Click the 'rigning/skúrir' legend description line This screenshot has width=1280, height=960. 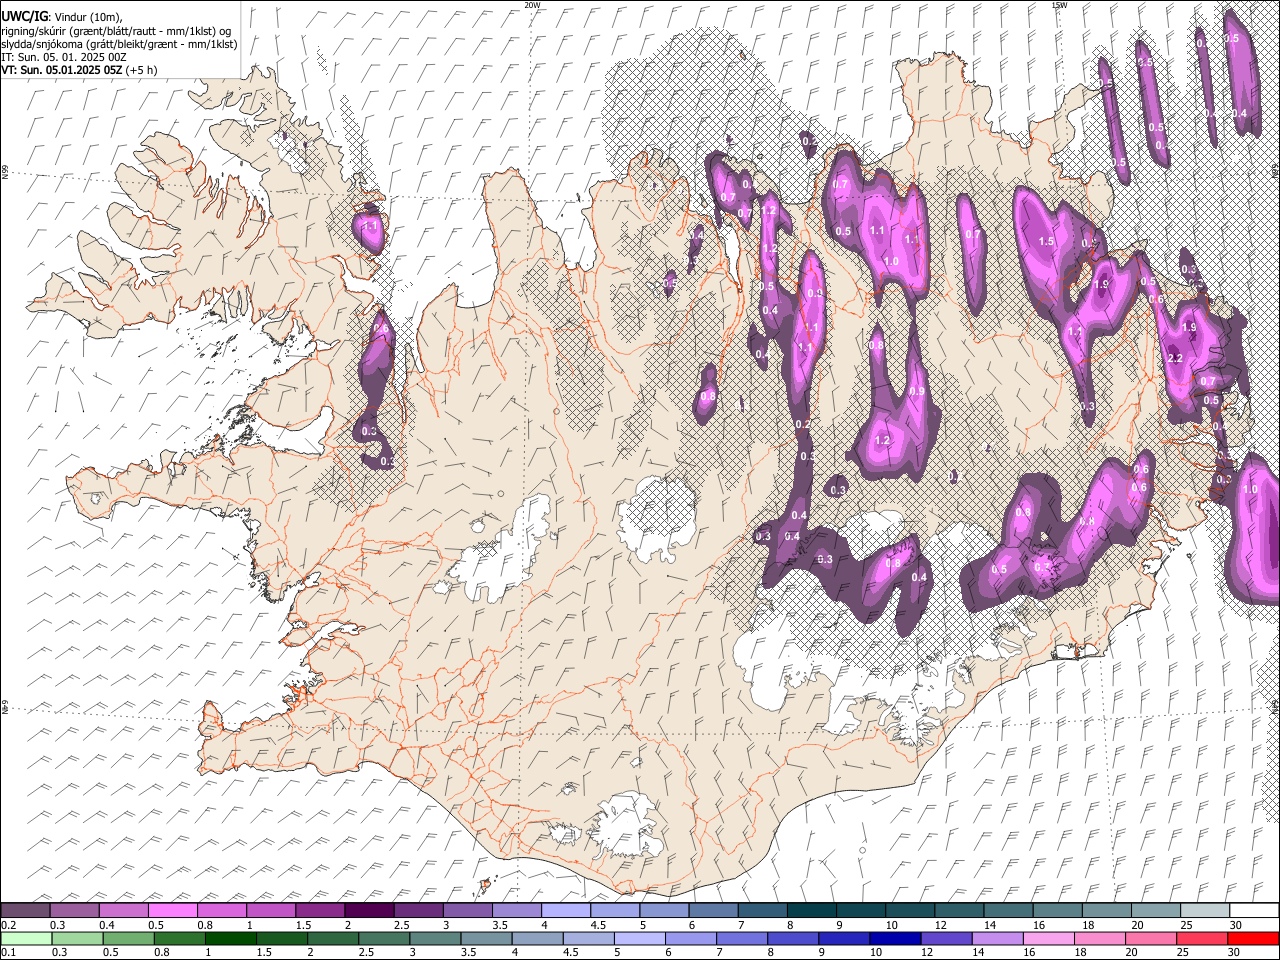pyautogui.click(x=117, y=30)
